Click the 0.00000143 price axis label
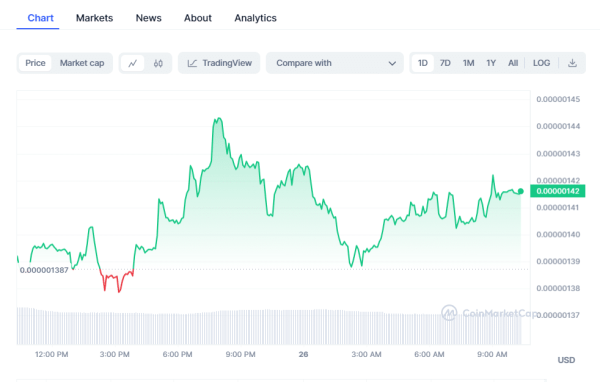The width and height of the screenshot is (600, 382). (558, 154)
